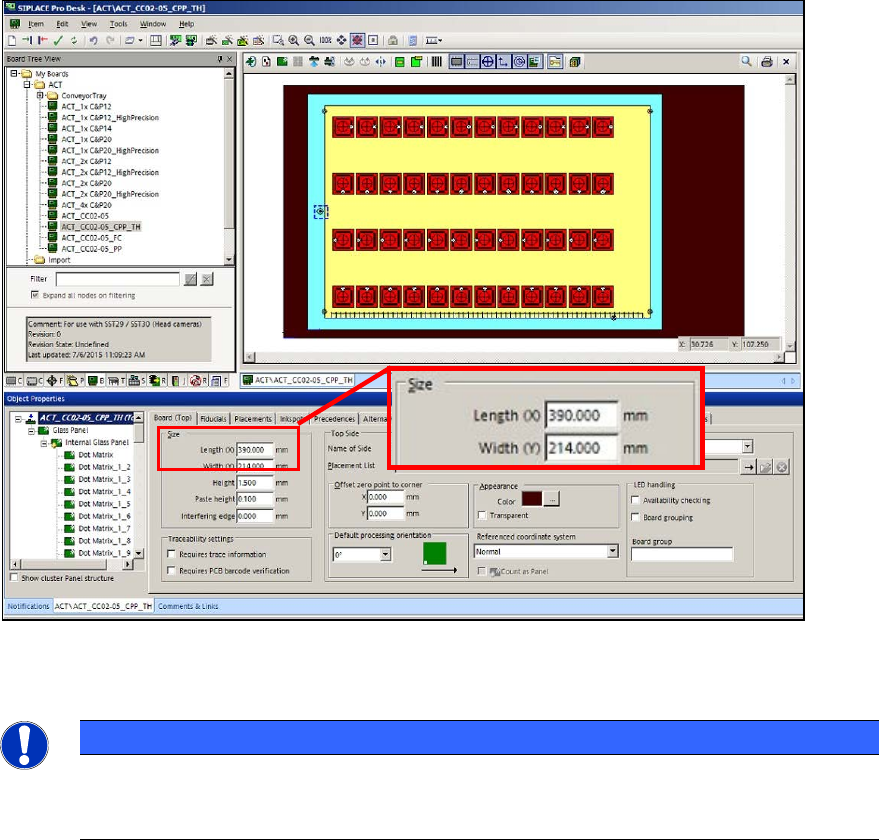Toggle the highlighted red component-shapes icon
Image resolution: width=879 pixels, height=840 pixels.
pos(357,40)
